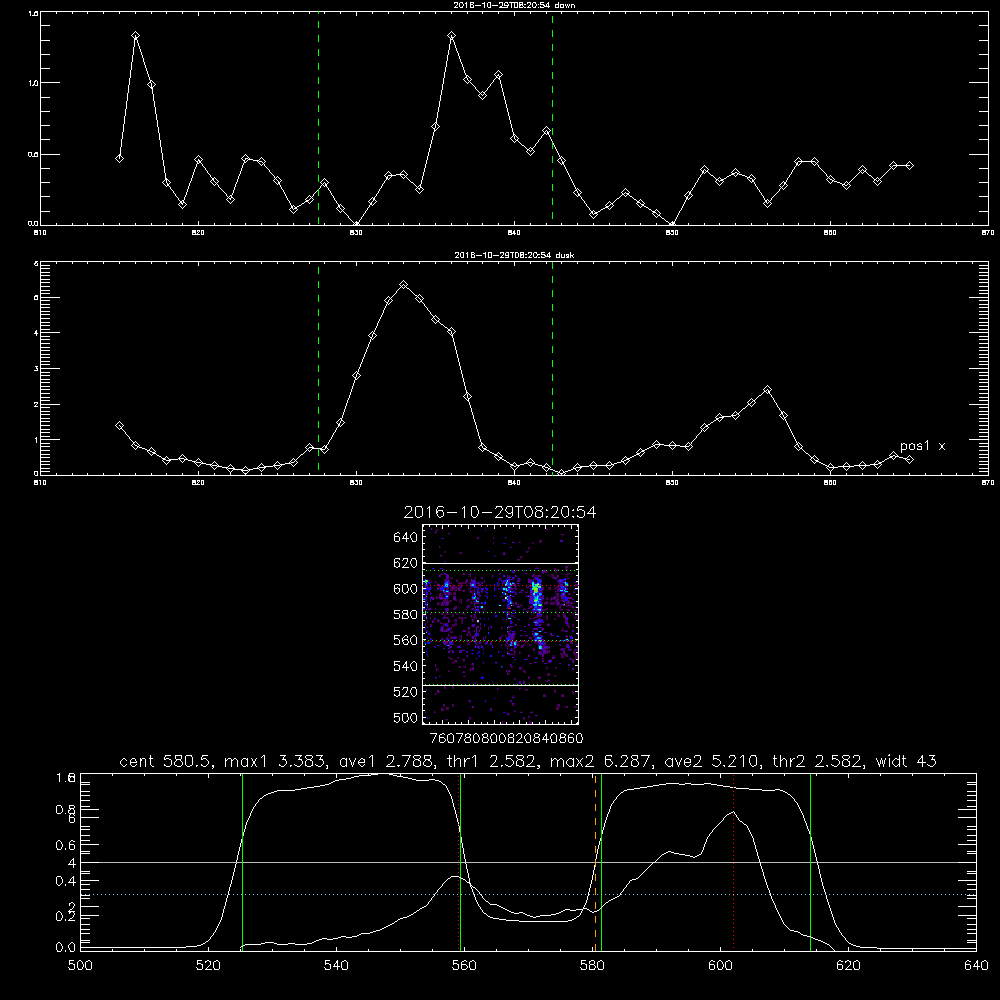The image size is (1000, 1000).
Task: Click the 'max2 6.287' value
Action: tap(599, 761)
